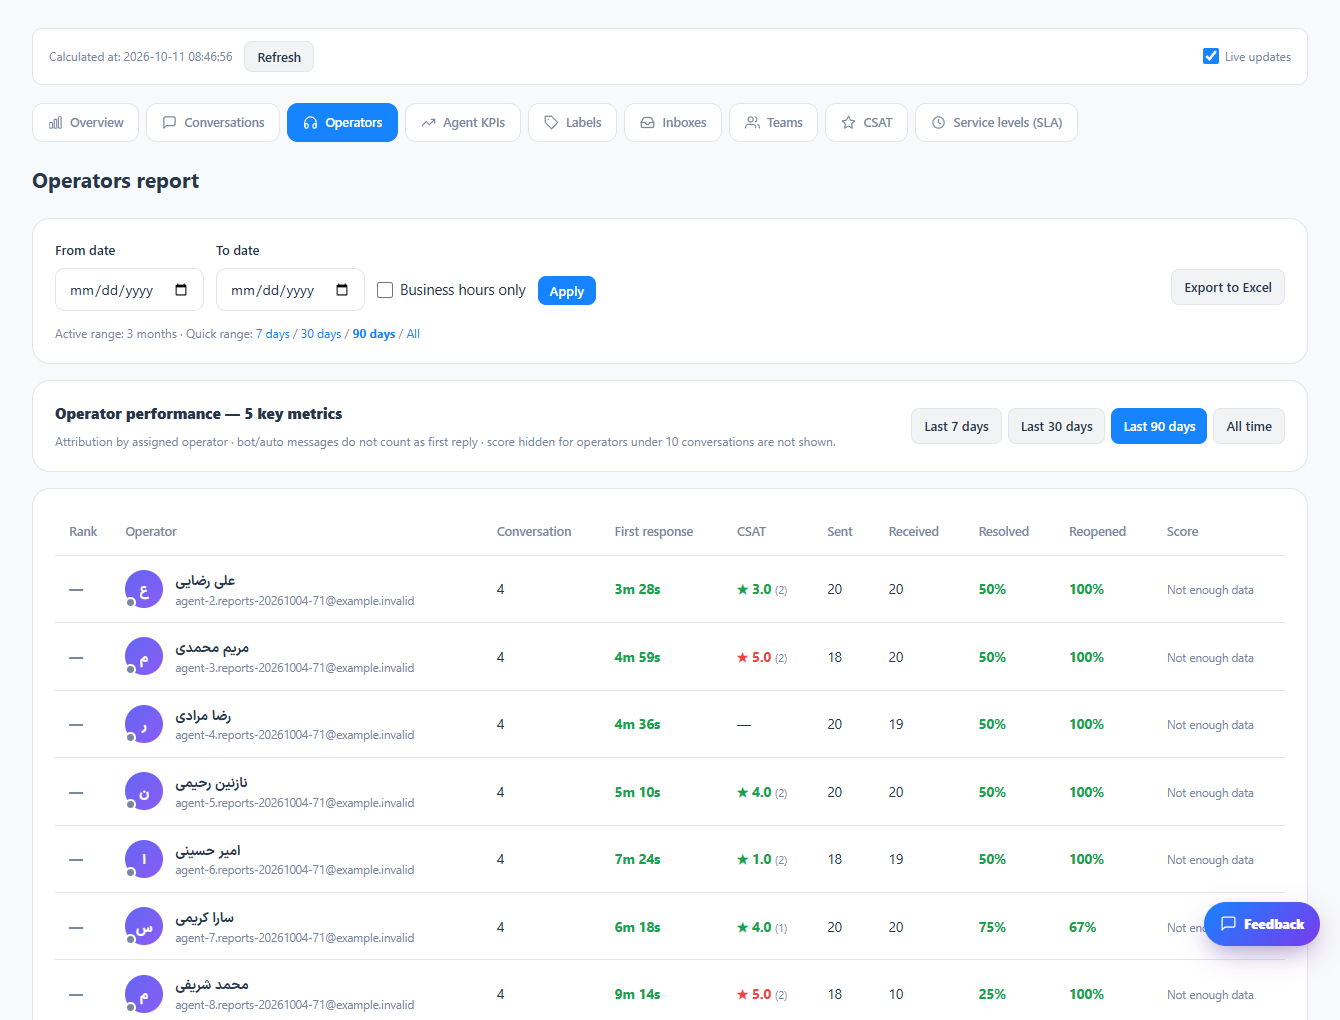
Task: Click the avatar for امیر حسینی
Action: (144, 859)
